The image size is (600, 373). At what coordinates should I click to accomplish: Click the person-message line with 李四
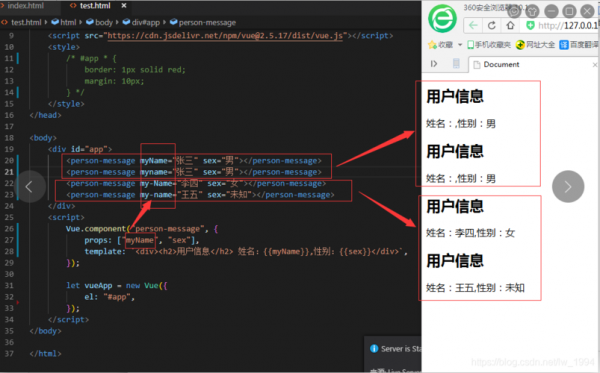(x=196, y=184)
